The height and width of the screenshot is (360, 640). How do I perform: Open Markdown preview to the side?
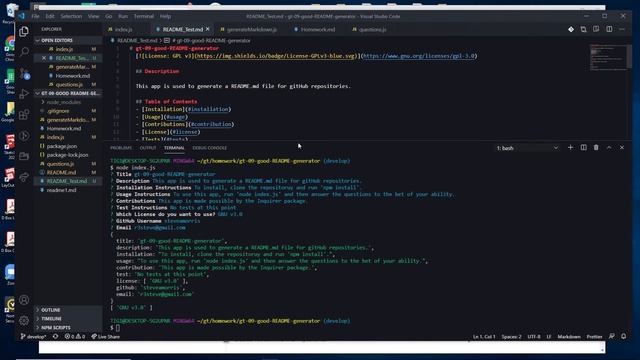point(596,29)
